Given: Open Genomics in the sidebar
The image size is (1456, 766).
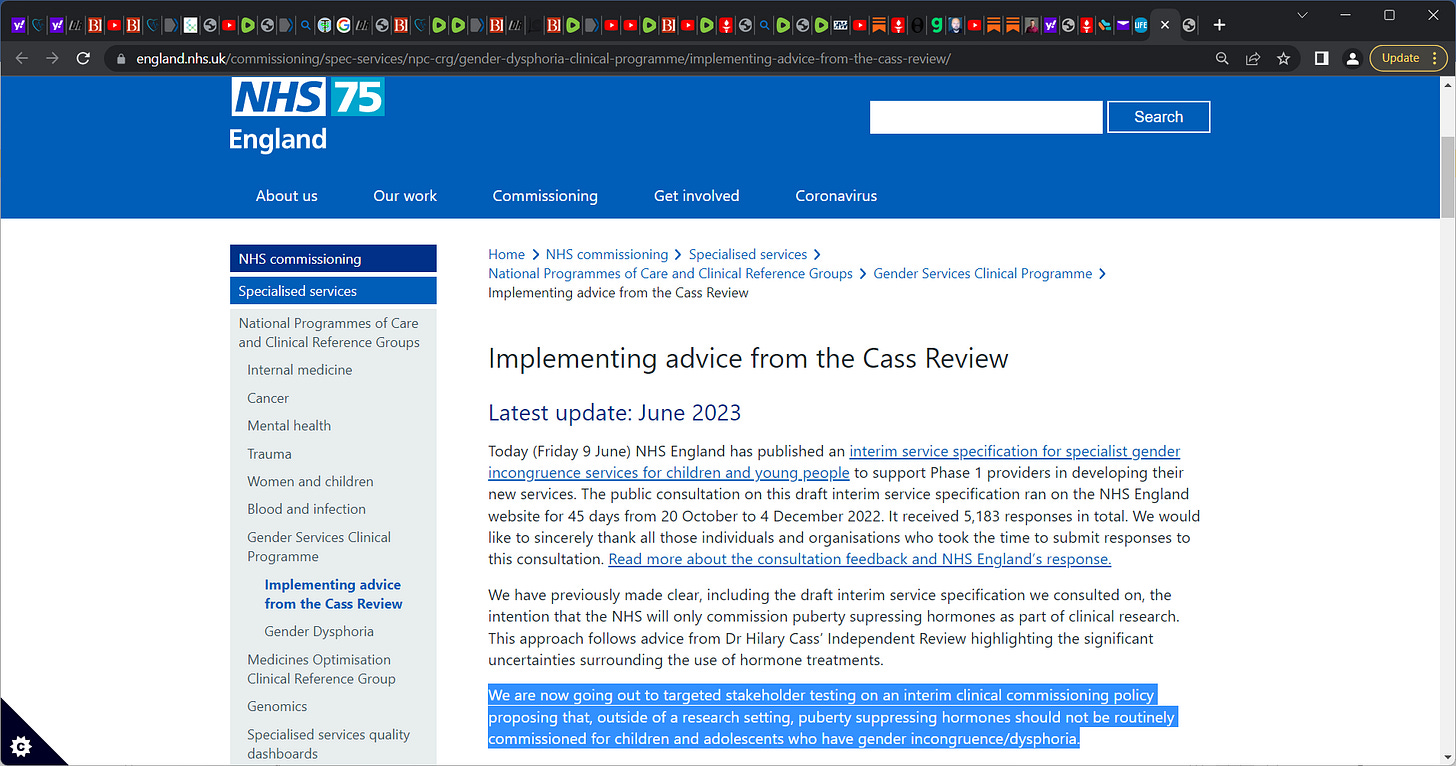Looking at the screenshot, I should pyautogui.click(x=277, y=707).
